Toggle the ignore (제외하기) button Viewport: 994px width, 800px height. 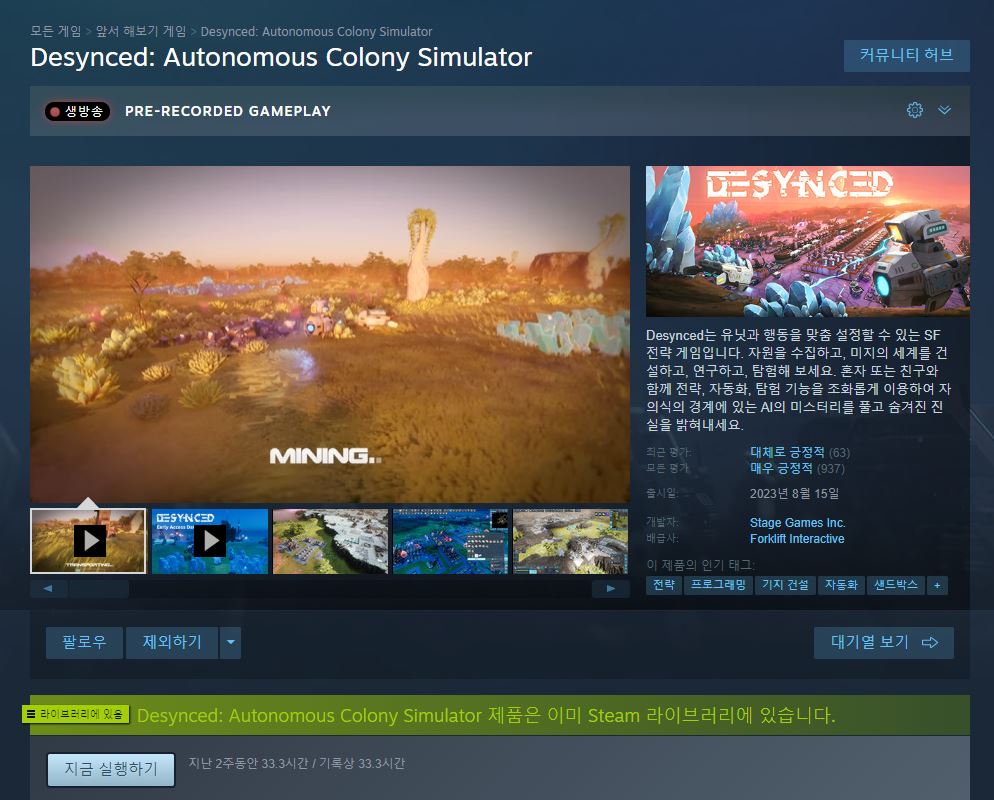click(x=172, y=643)
